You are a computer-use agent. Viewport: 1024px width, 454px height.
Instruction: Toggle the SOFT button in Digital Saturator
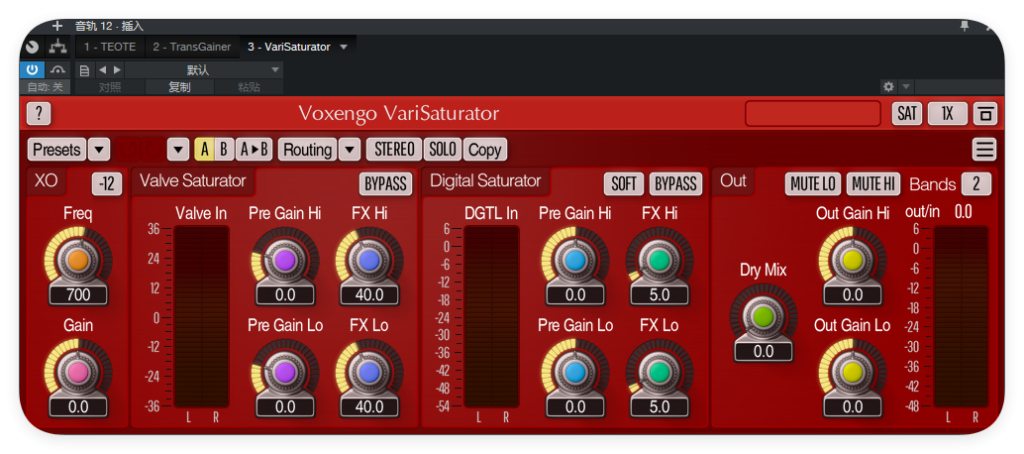(624, 184)
